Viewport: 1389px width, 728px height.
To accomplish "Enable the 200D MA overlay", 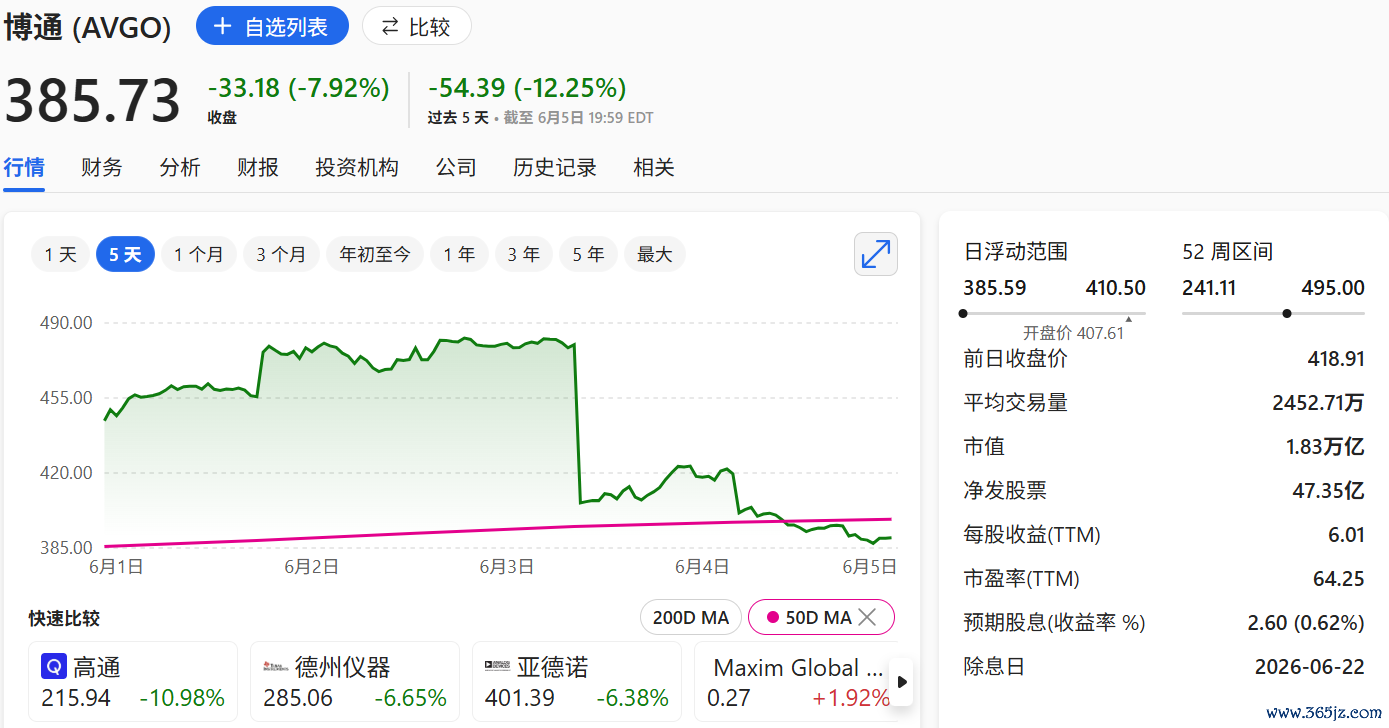I will pos(691,618).
